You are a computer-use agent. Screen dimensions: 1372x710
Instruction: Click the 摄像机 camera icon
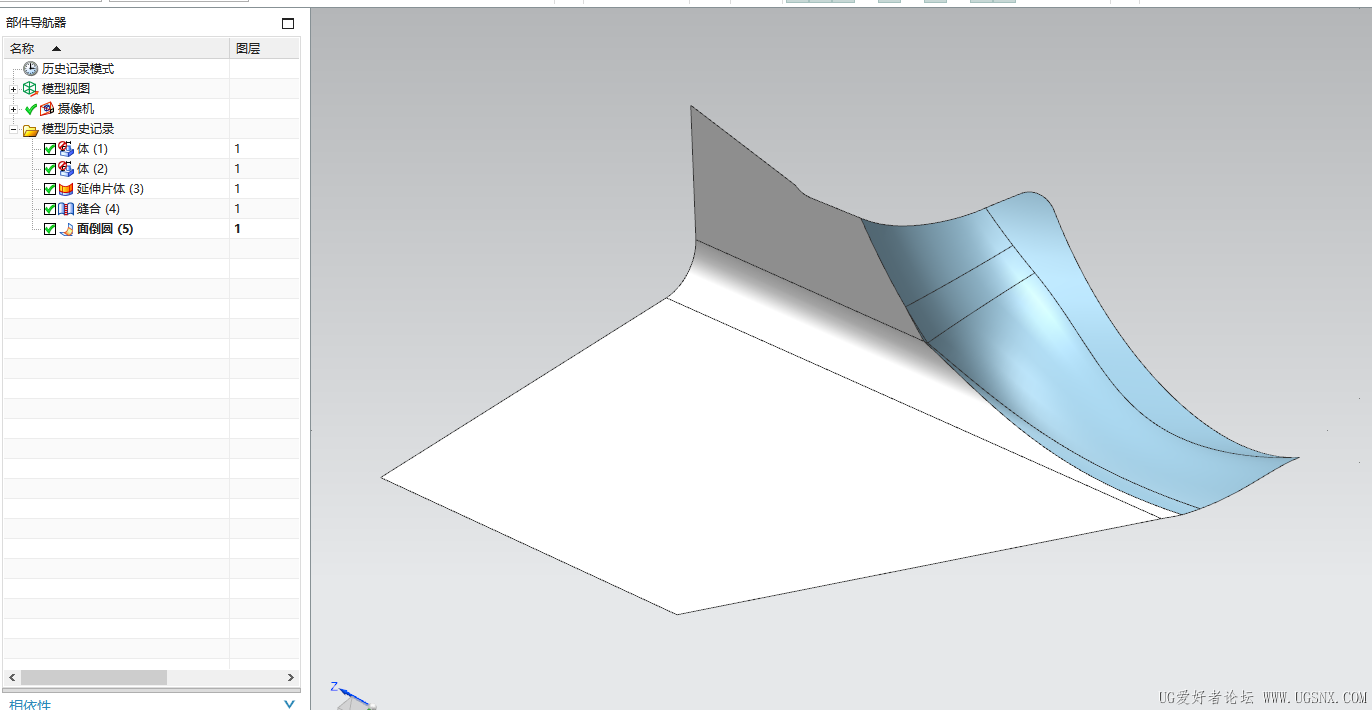46,108
